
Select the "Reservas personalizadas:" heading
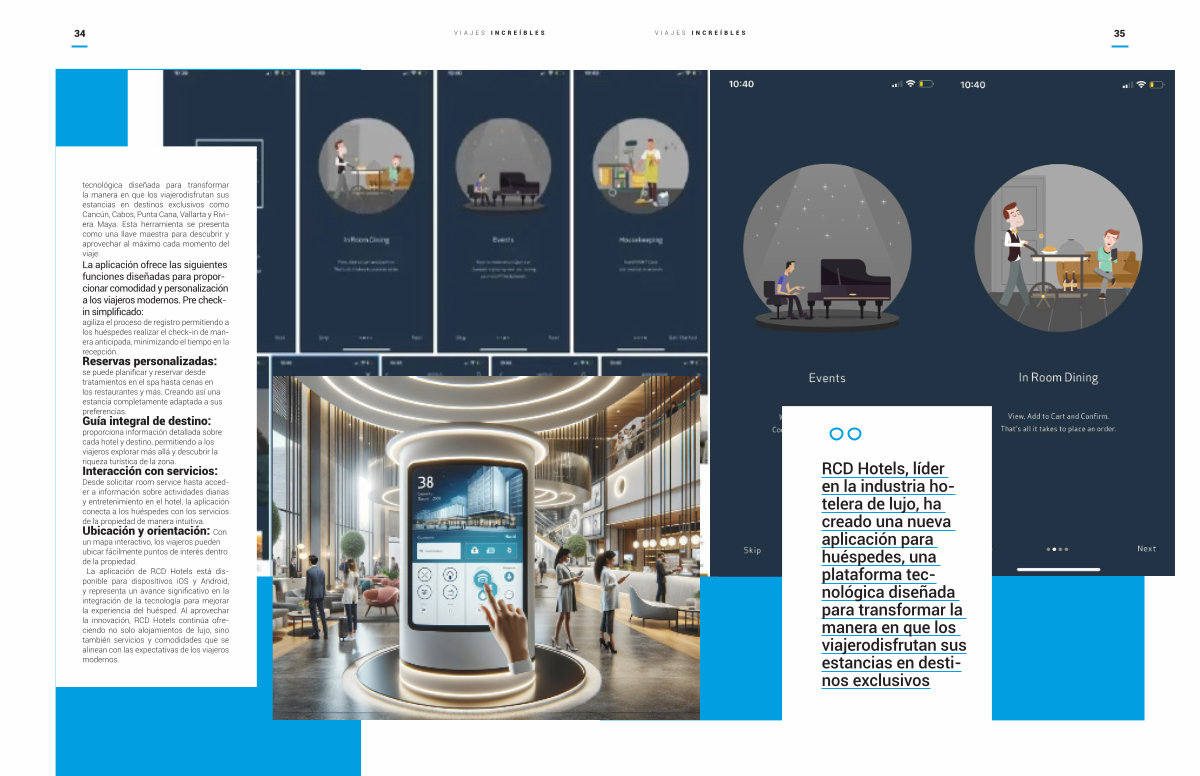(x=149, y=361)
